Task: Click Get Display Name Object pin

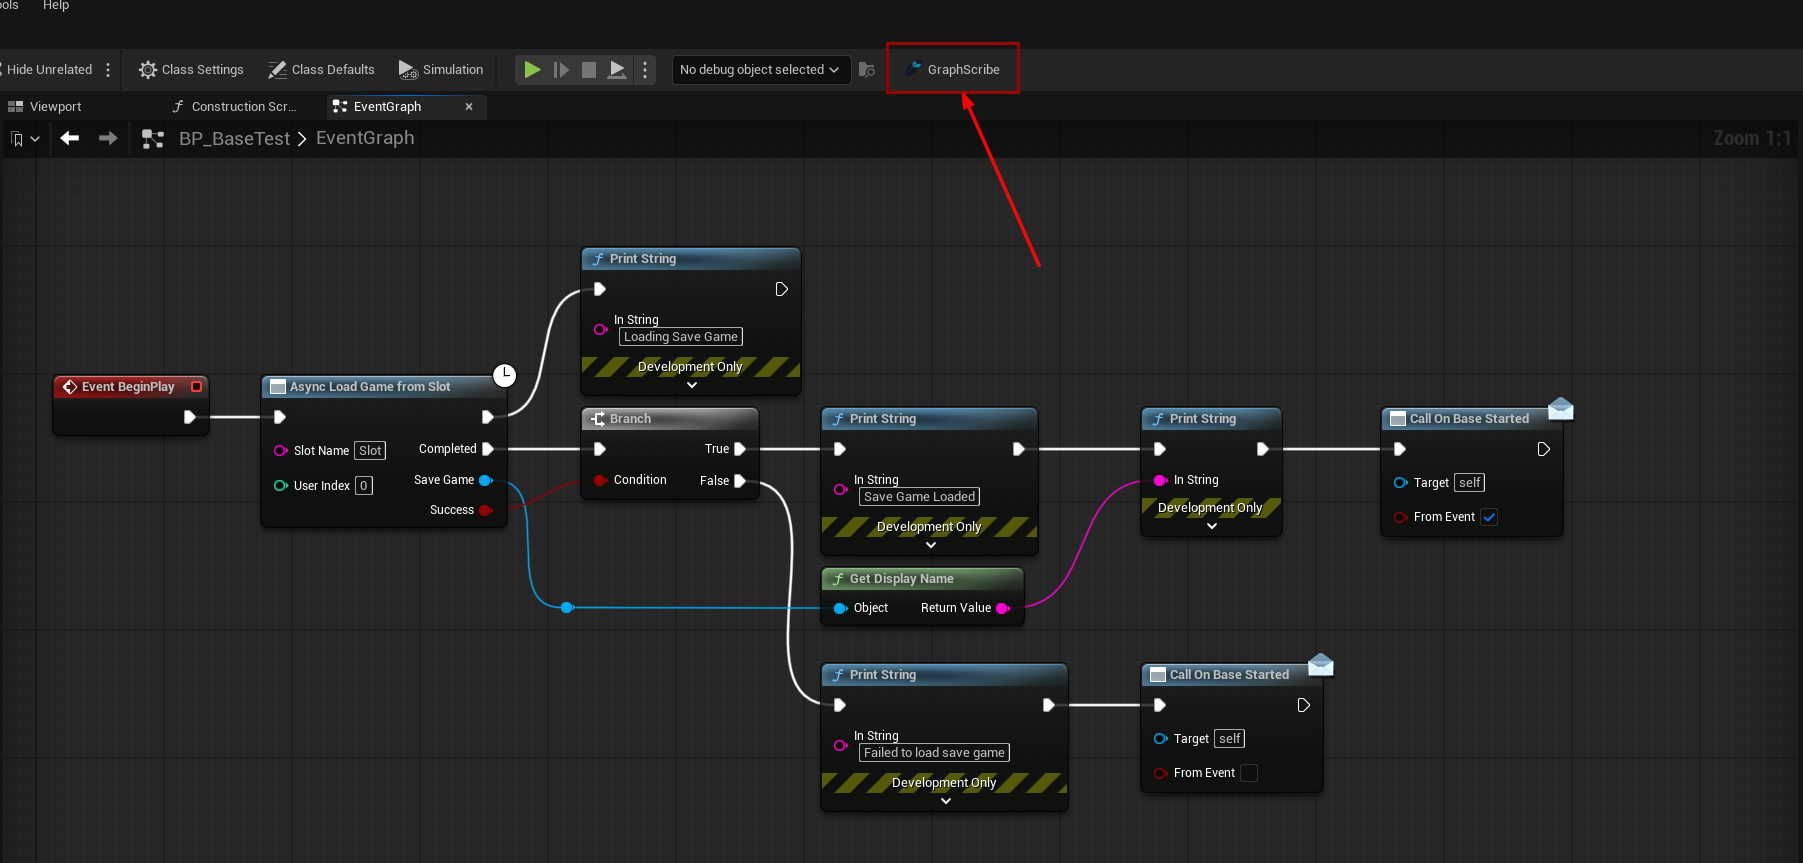Action: [x=840, y=608]
